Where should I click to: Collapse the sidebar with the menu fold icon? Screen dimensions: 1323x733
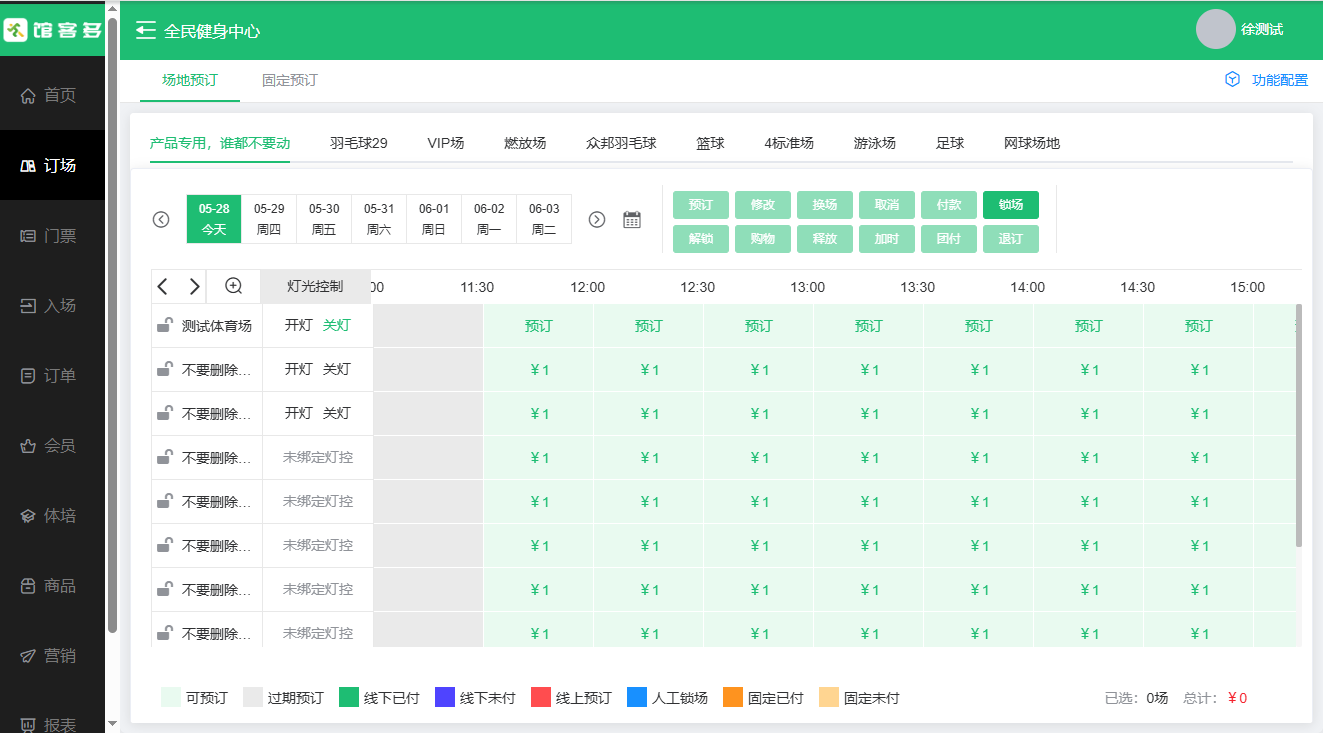coord(146,30)
